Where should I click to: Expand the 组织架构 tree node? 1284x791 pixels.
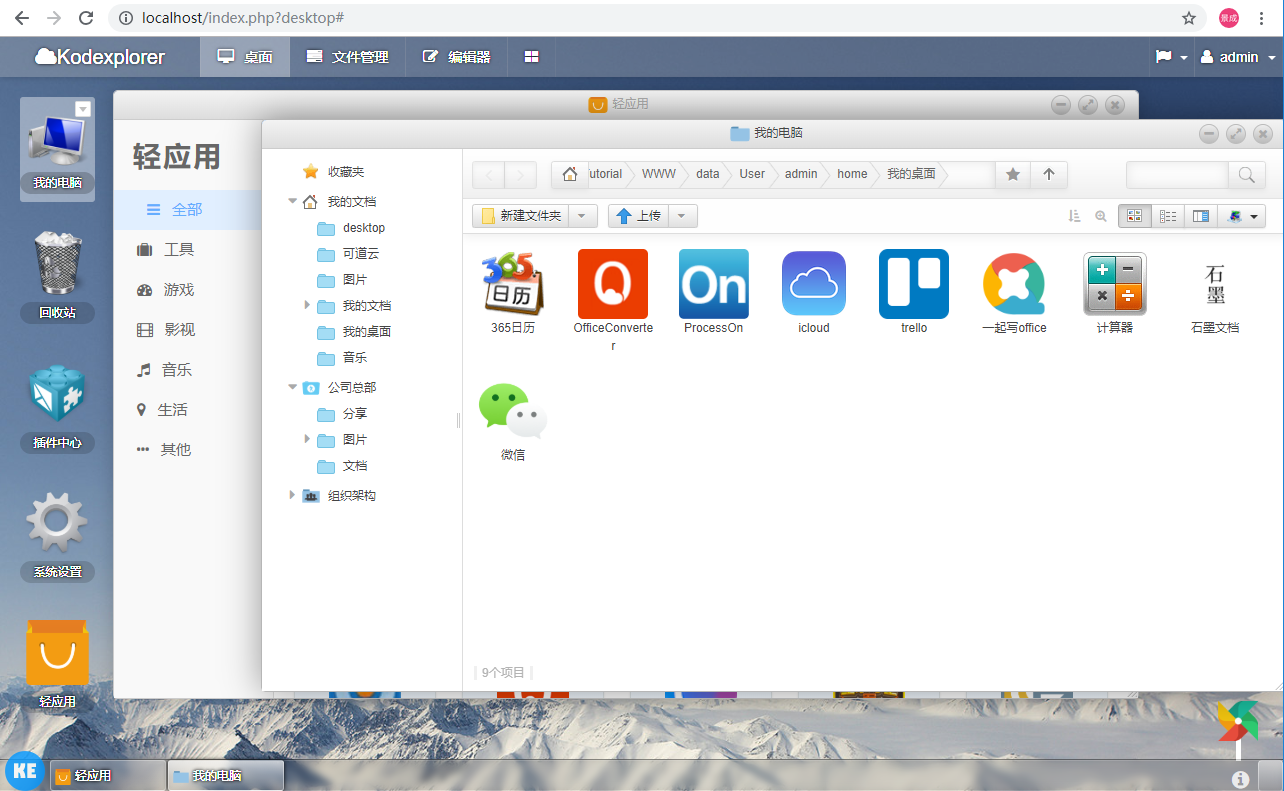tap(292, 495)
